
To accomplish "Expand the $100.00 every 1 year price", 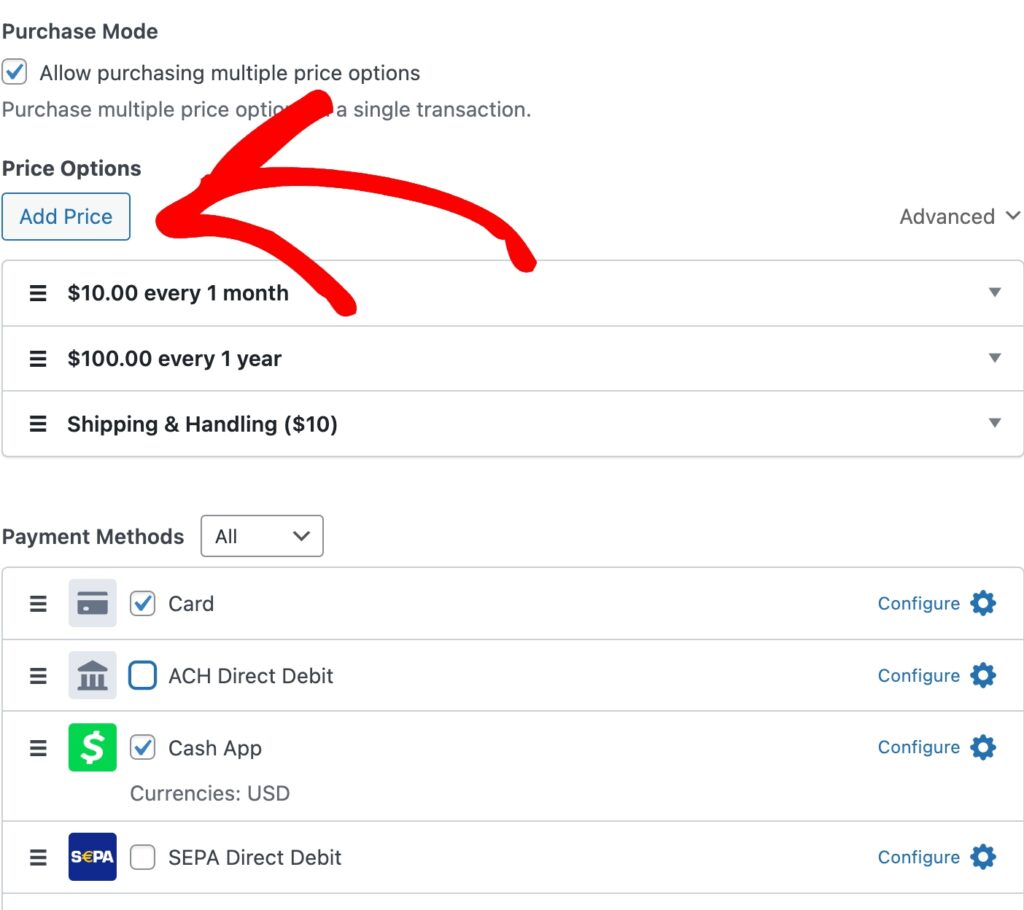I will coord(994,358).
